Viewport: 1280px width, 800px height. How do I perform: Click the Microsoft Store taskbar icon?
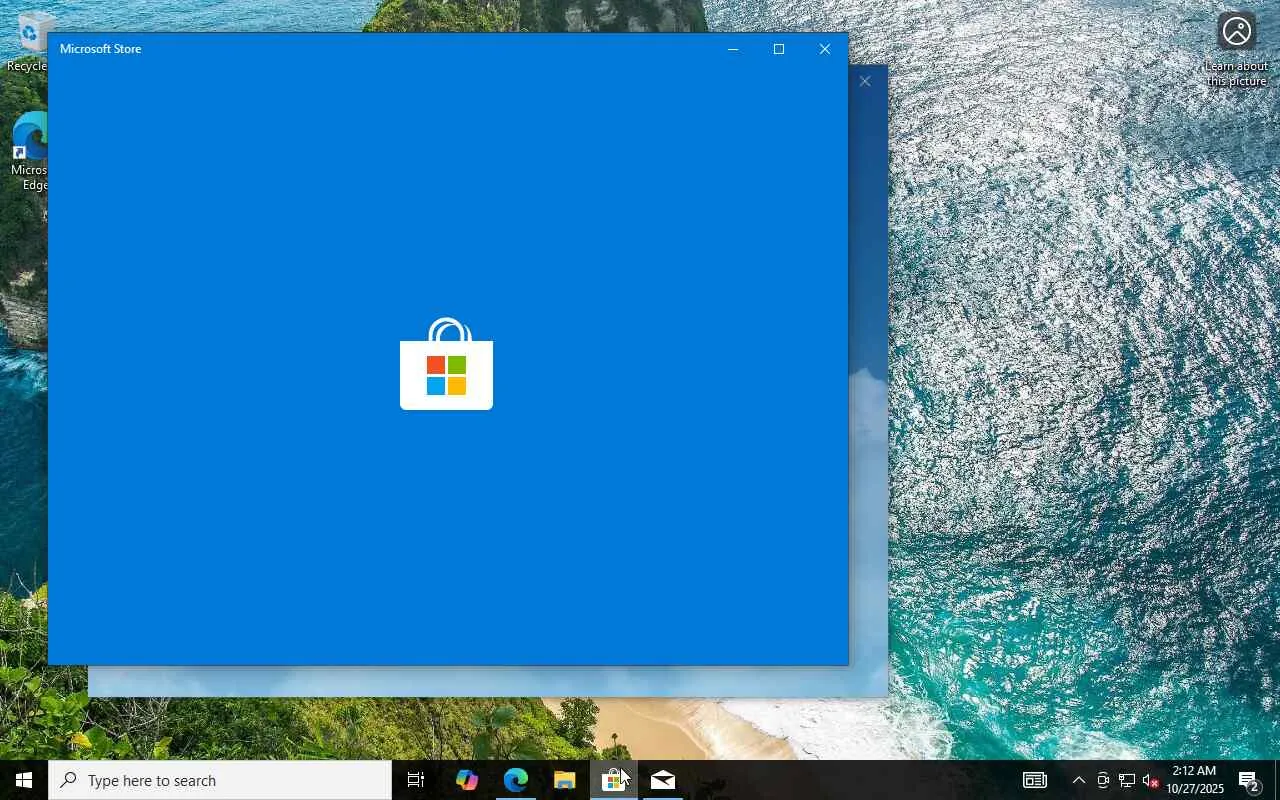tap(613, 780)
